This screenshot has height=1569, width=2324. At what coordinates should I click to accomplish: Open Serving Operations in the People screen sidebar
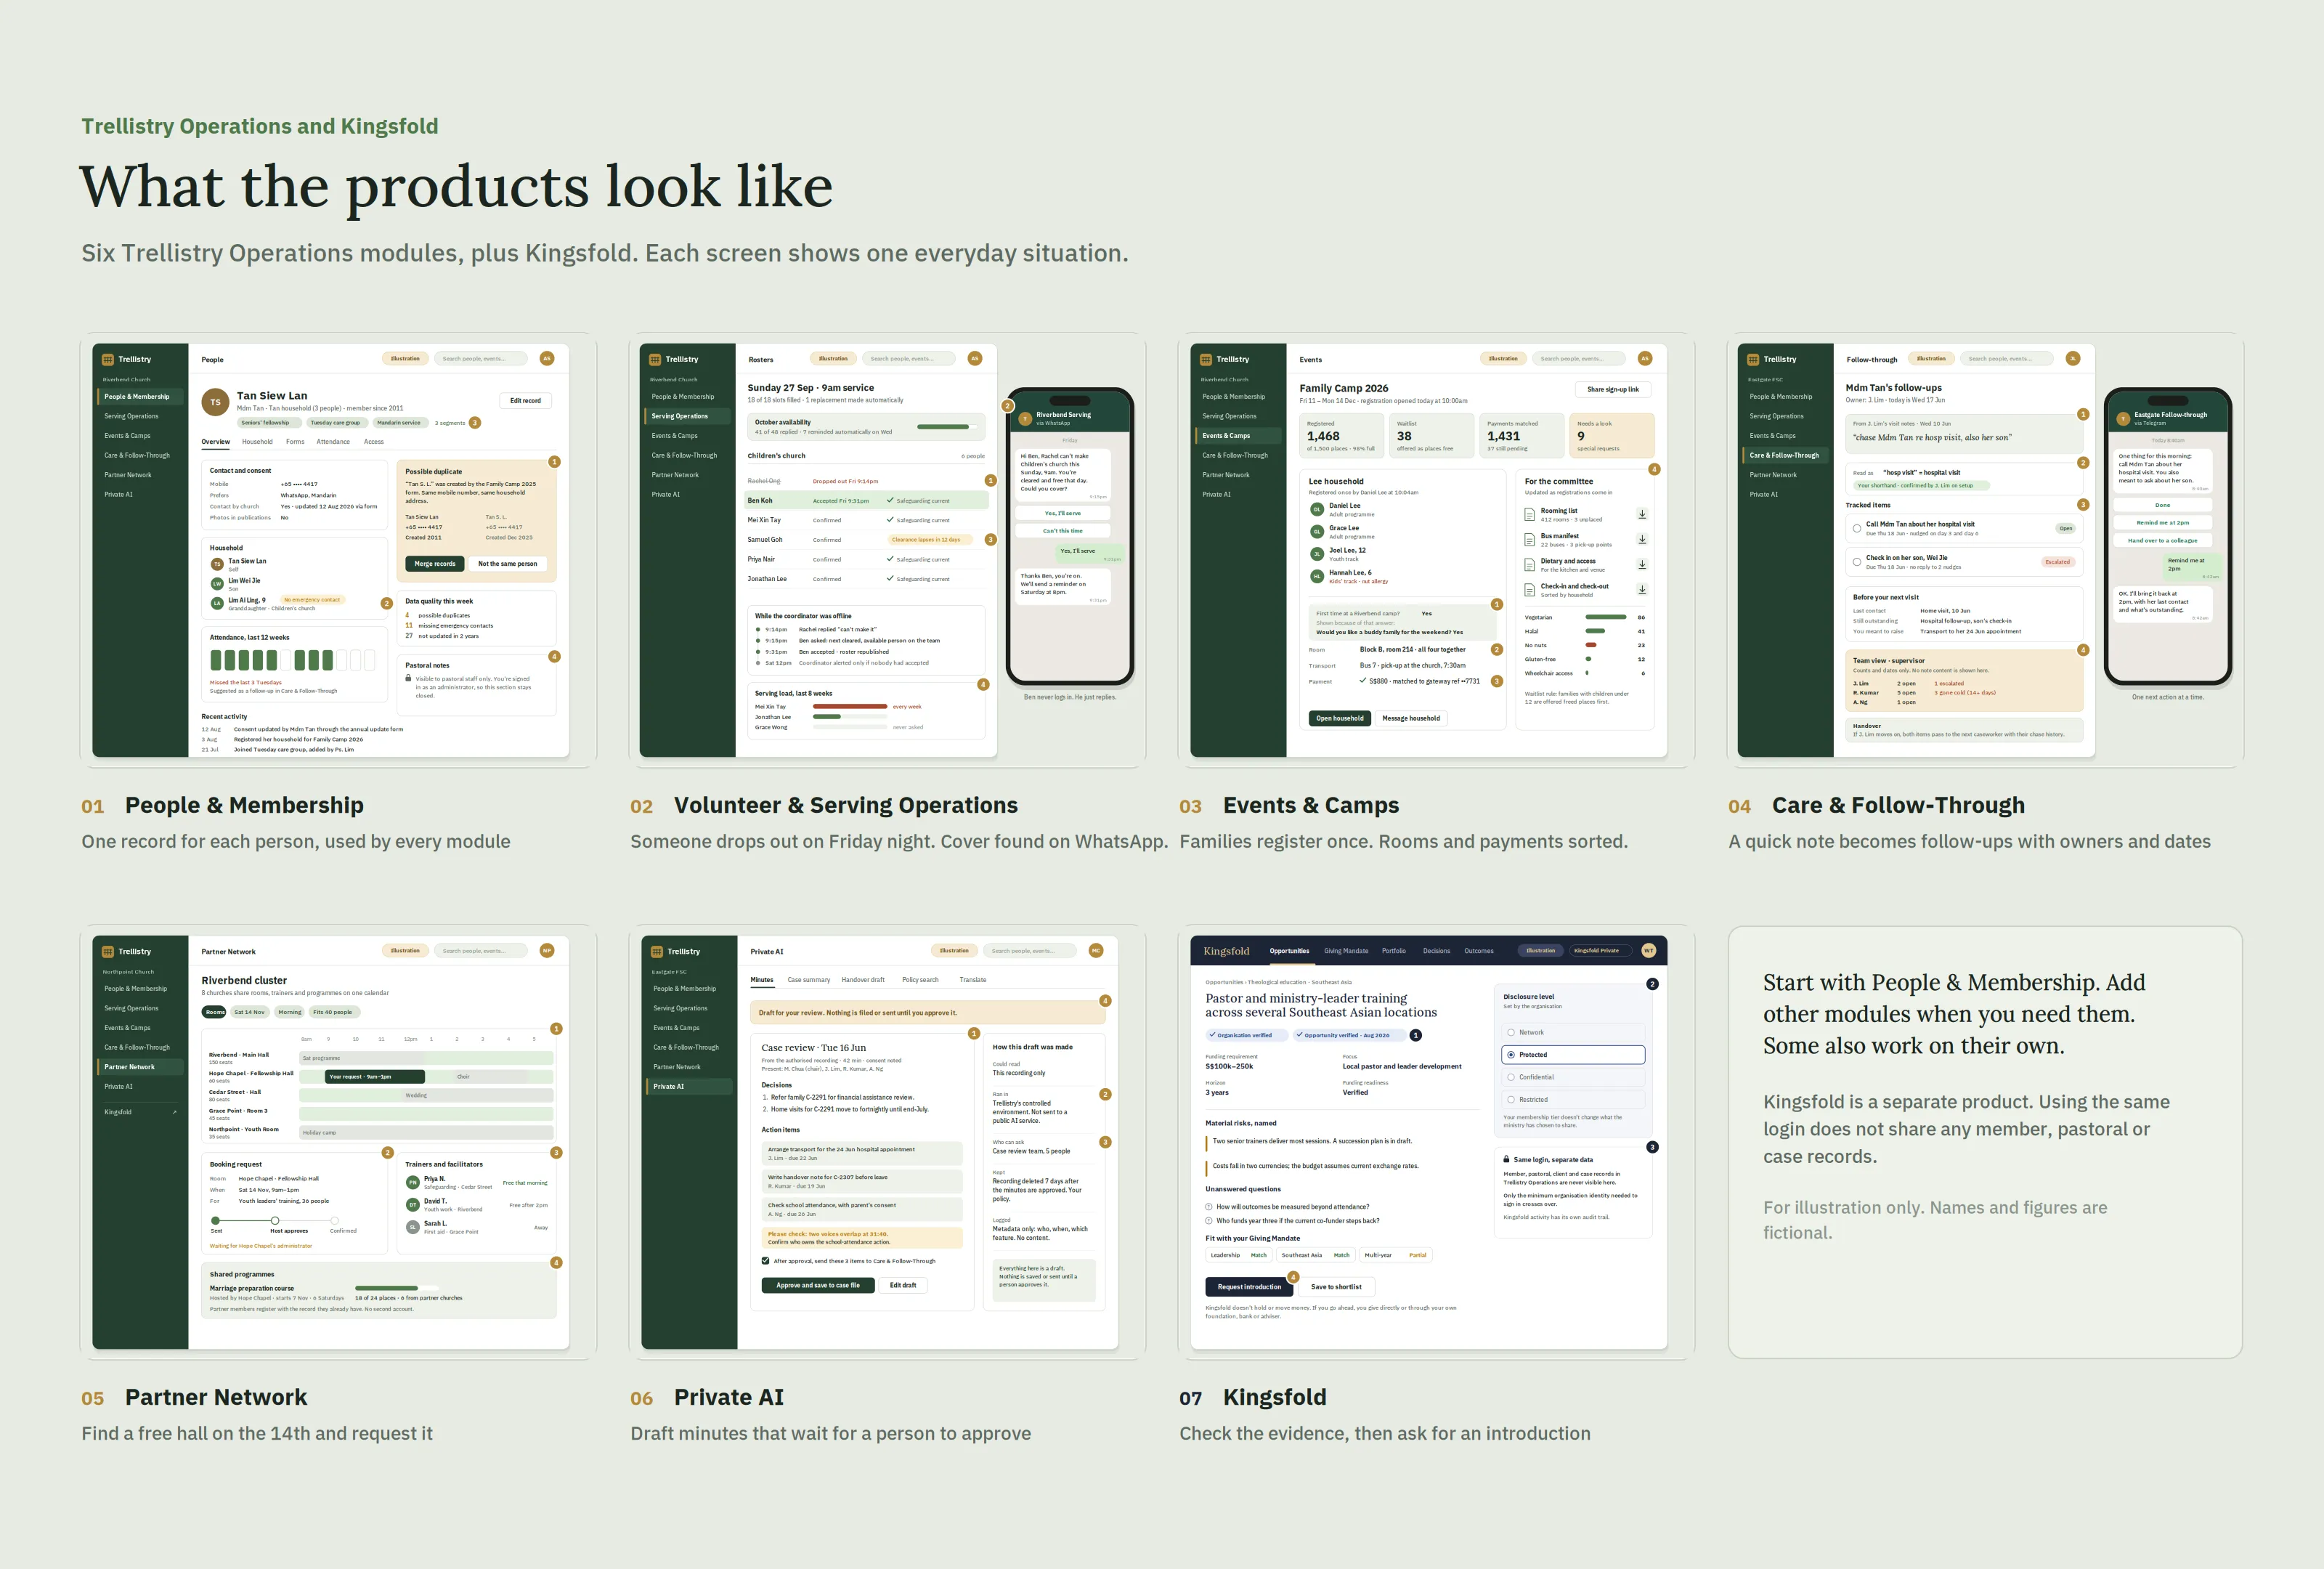(131, 416)
